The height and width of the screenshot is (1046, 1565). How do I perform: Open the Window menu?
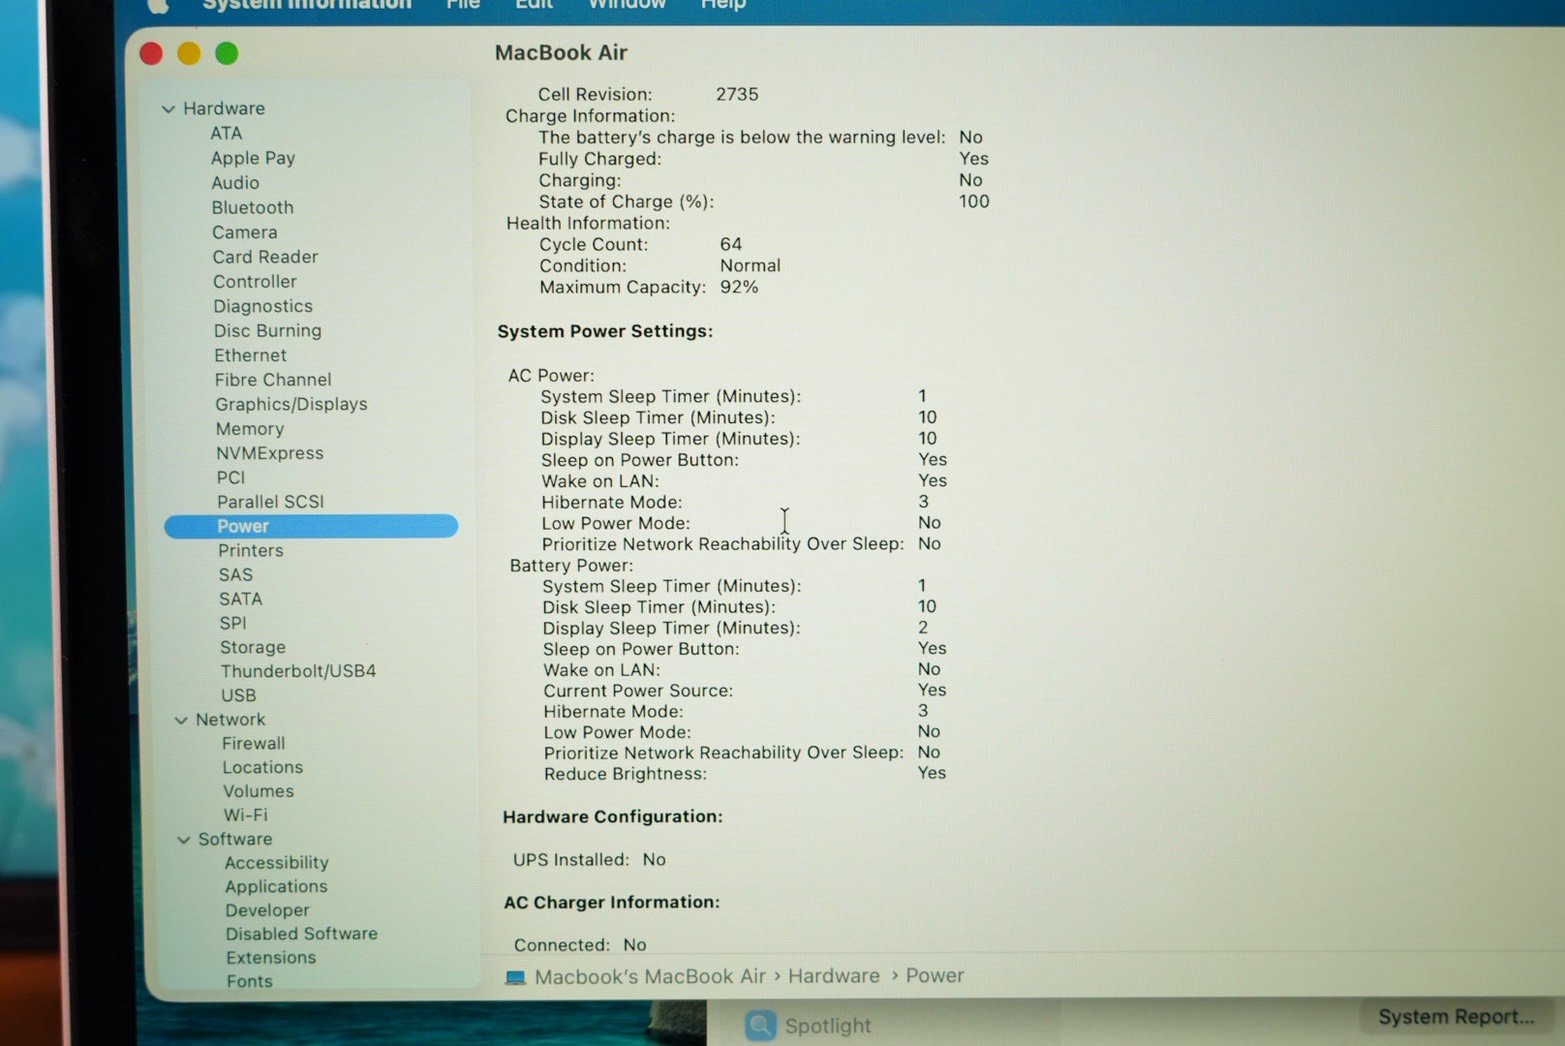click(627, 5)
